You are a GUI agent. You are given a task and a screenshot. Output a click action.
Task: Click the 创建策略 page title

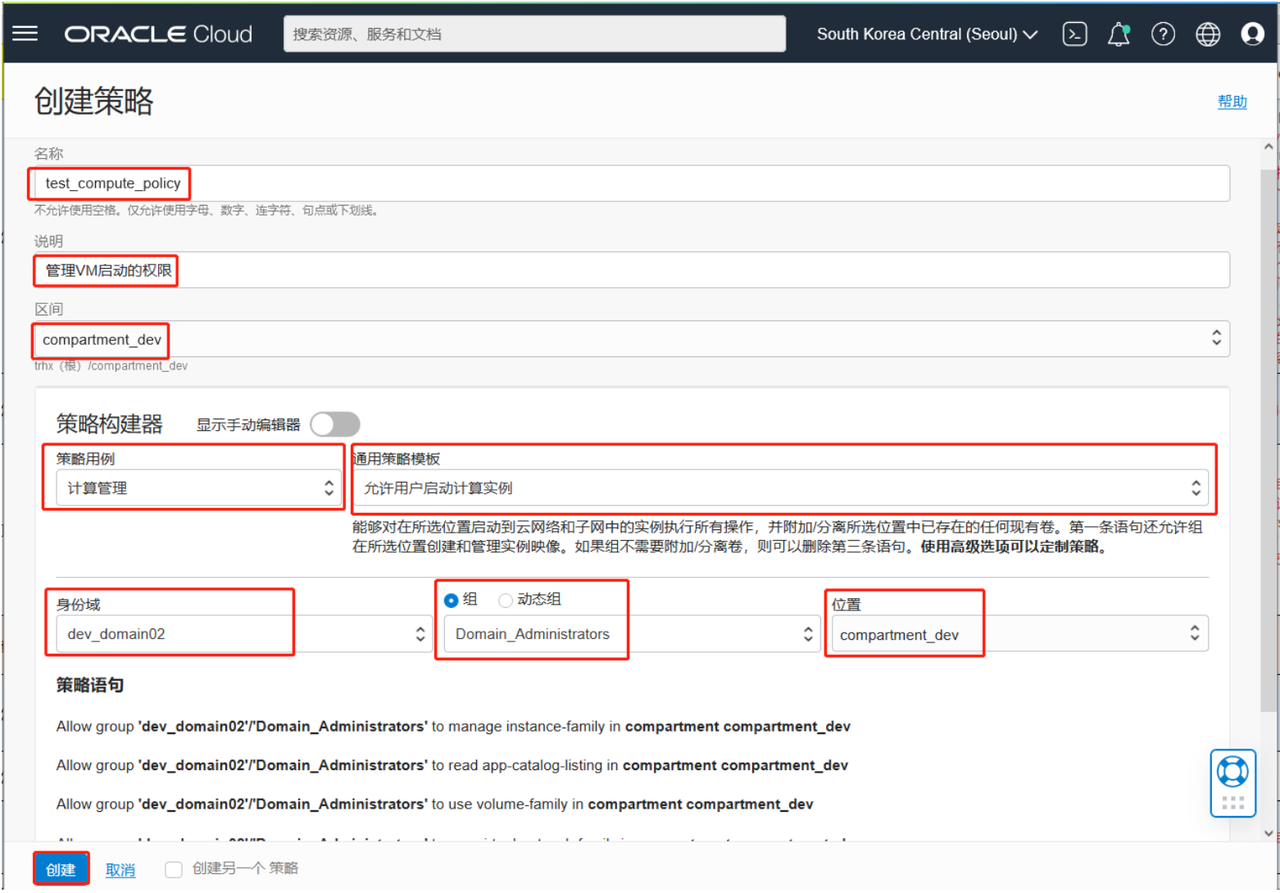(x=94, y=101)
